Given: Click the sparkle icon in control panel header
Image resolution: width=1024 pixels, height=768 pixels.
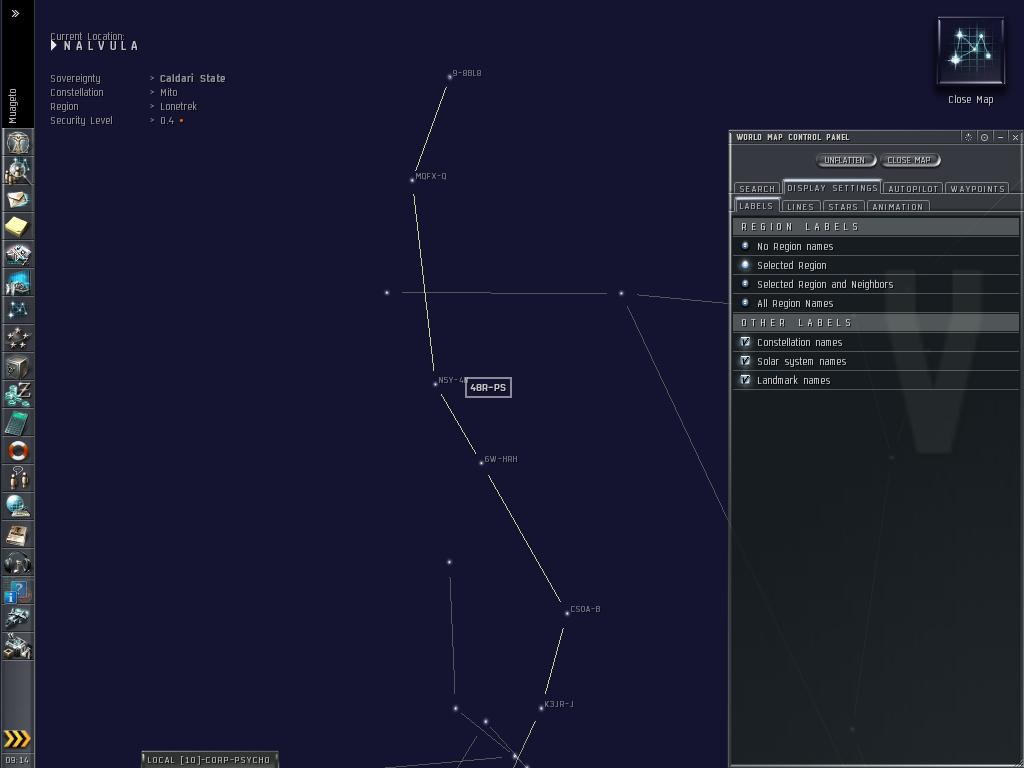Looking at the screenshot, I should tap(968, 137).
